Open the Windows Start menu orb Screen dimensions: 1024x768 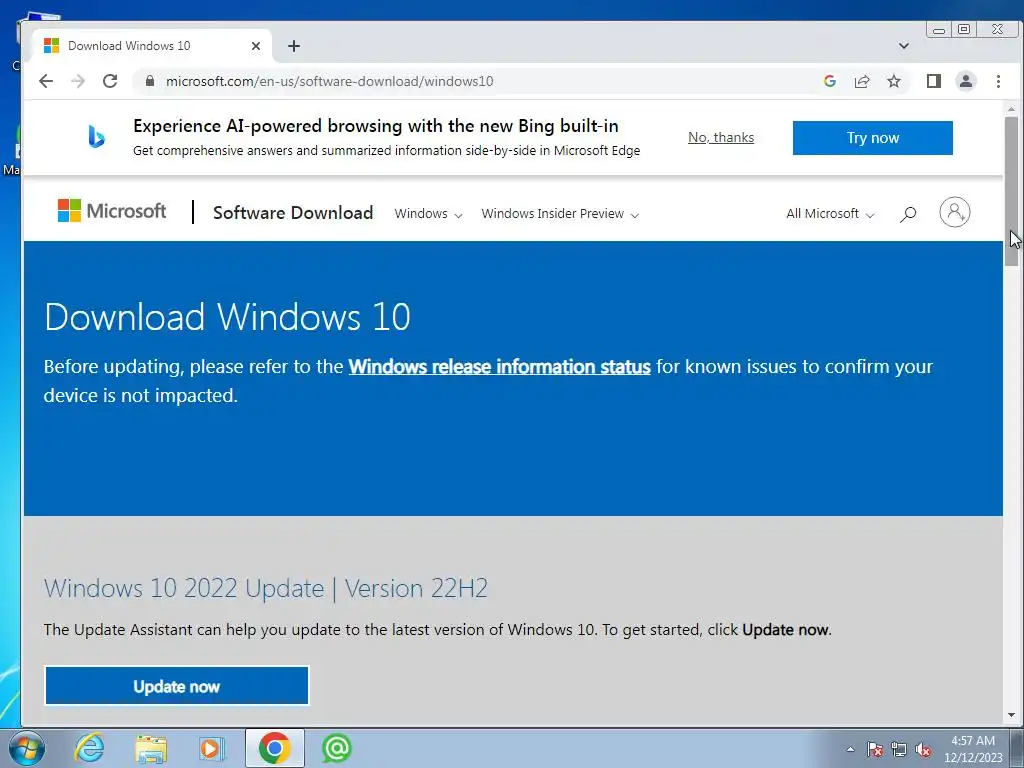[x=27, y=748]
